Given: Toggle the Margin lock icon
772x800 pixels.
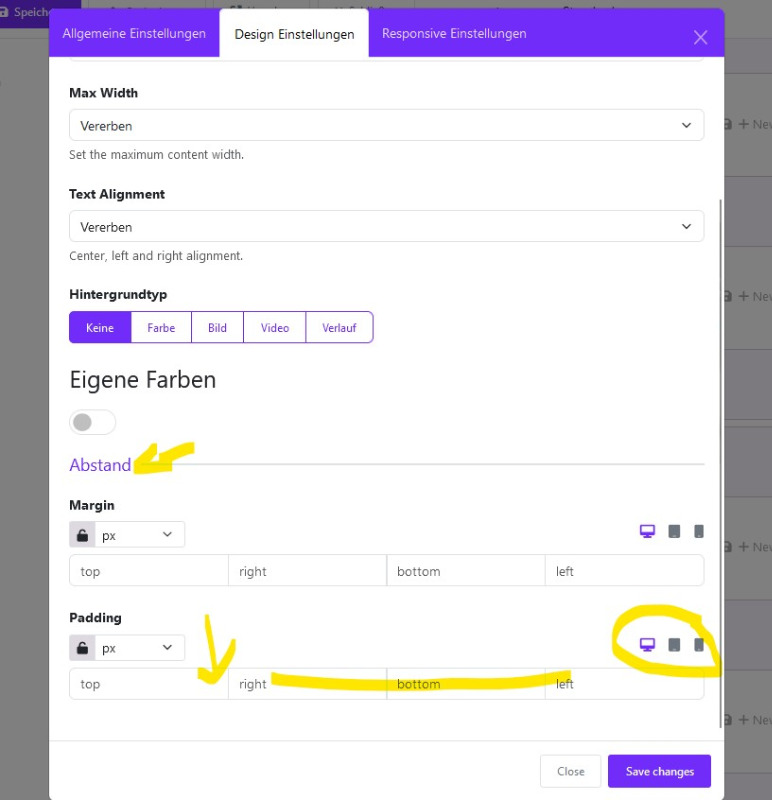Looking at the screenshot, I should coord(82,535).
